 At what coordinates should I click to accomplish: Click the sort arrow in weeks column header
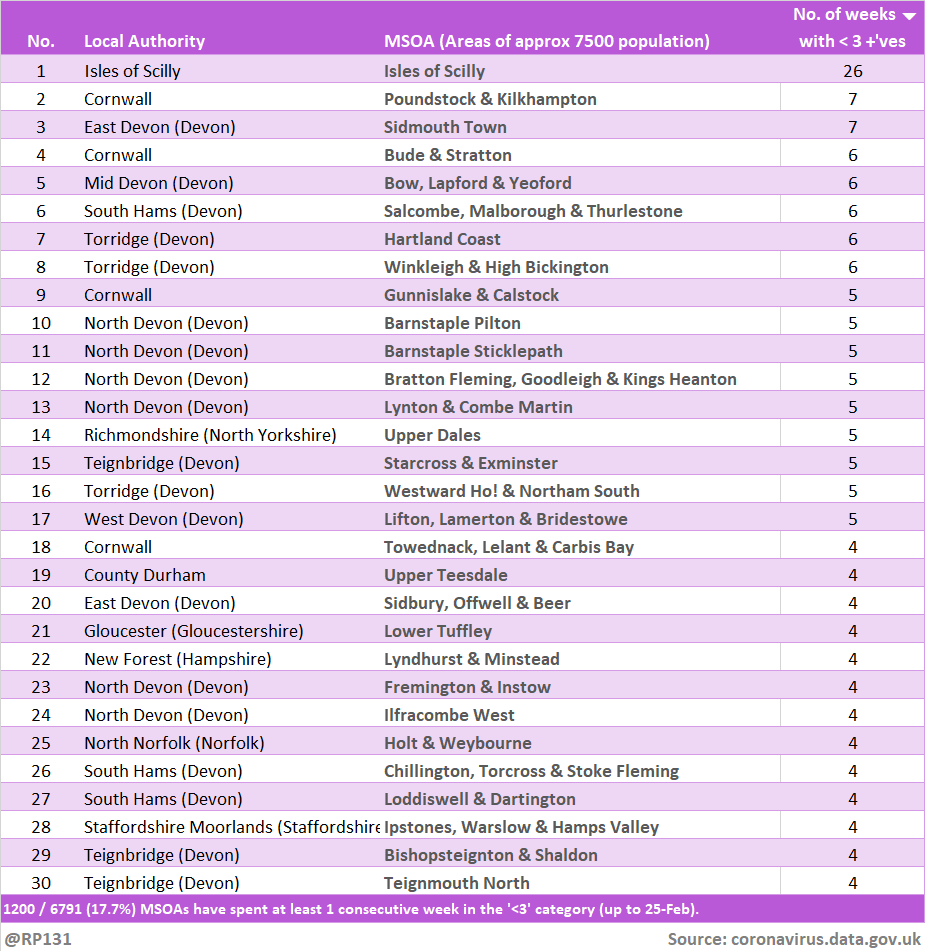pyautogui.click(x=909, y=15)
